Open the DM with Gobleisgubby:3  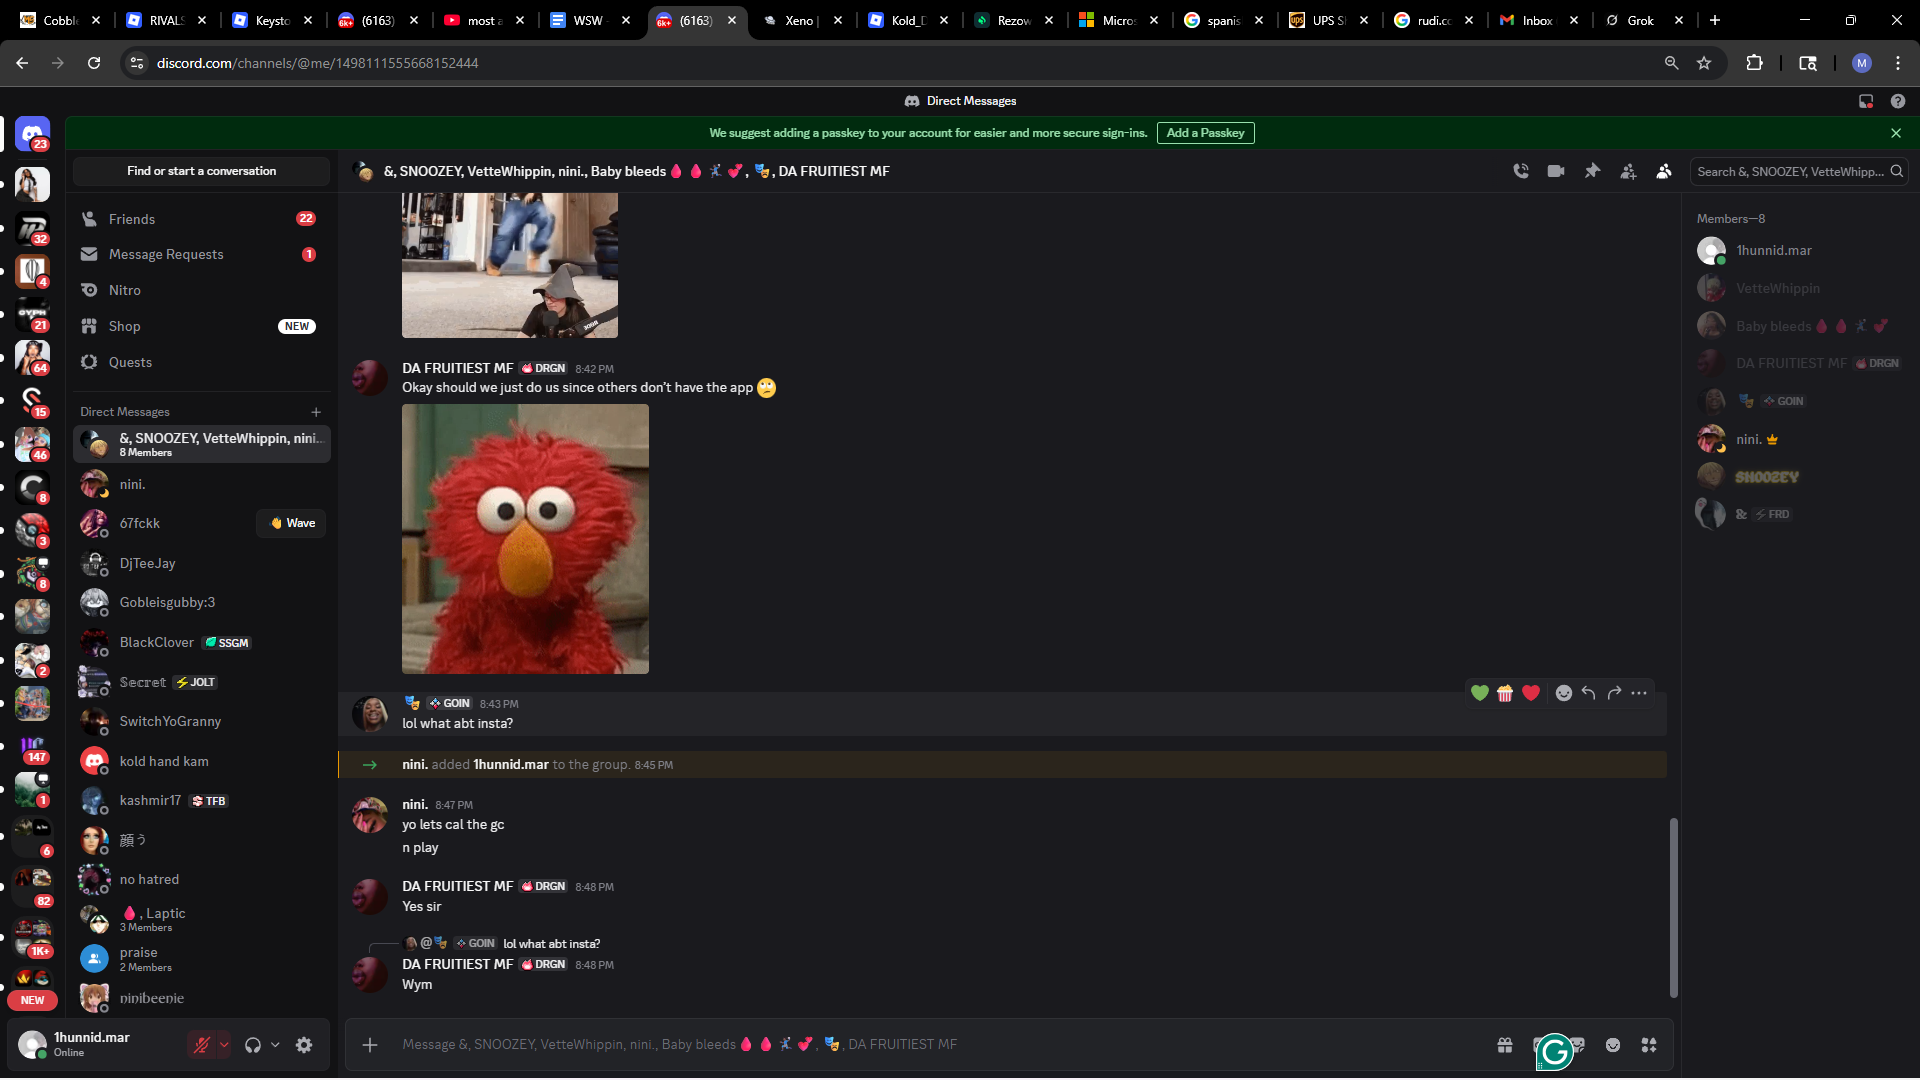(x=201, y=603)
